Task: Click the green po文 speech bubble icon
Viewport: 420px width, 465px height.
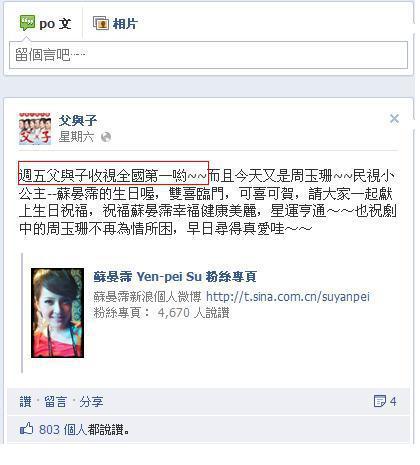Action: click(27, 23)
